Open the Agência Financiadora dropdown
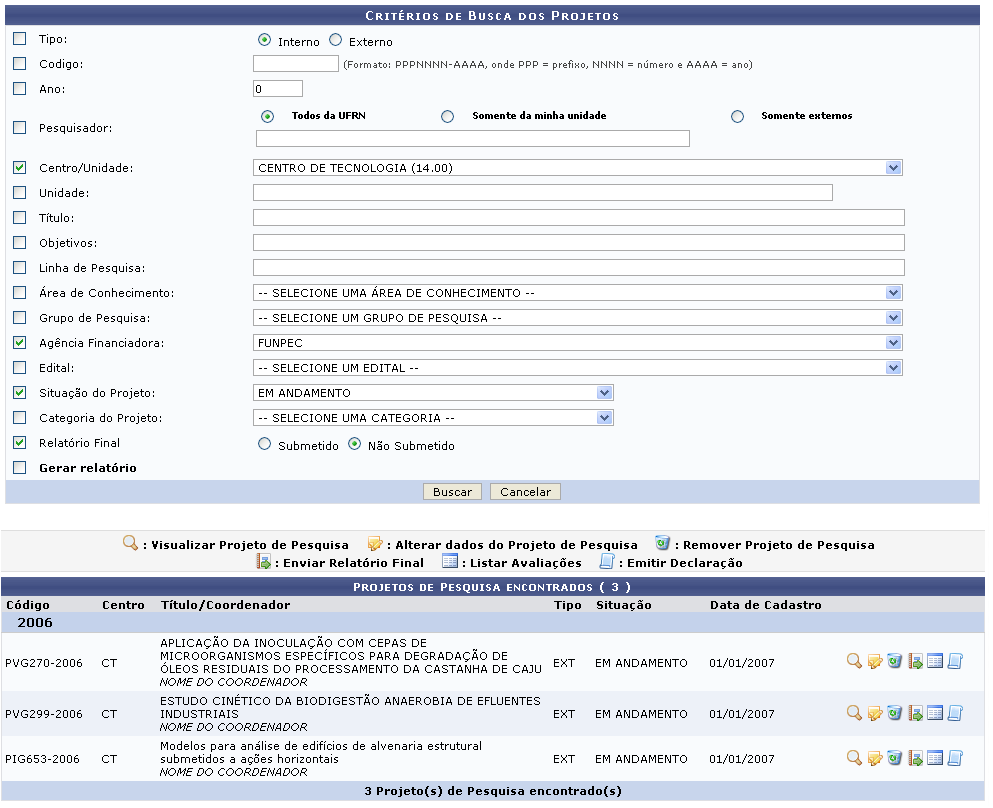993x808 pixels. [577, 343]
